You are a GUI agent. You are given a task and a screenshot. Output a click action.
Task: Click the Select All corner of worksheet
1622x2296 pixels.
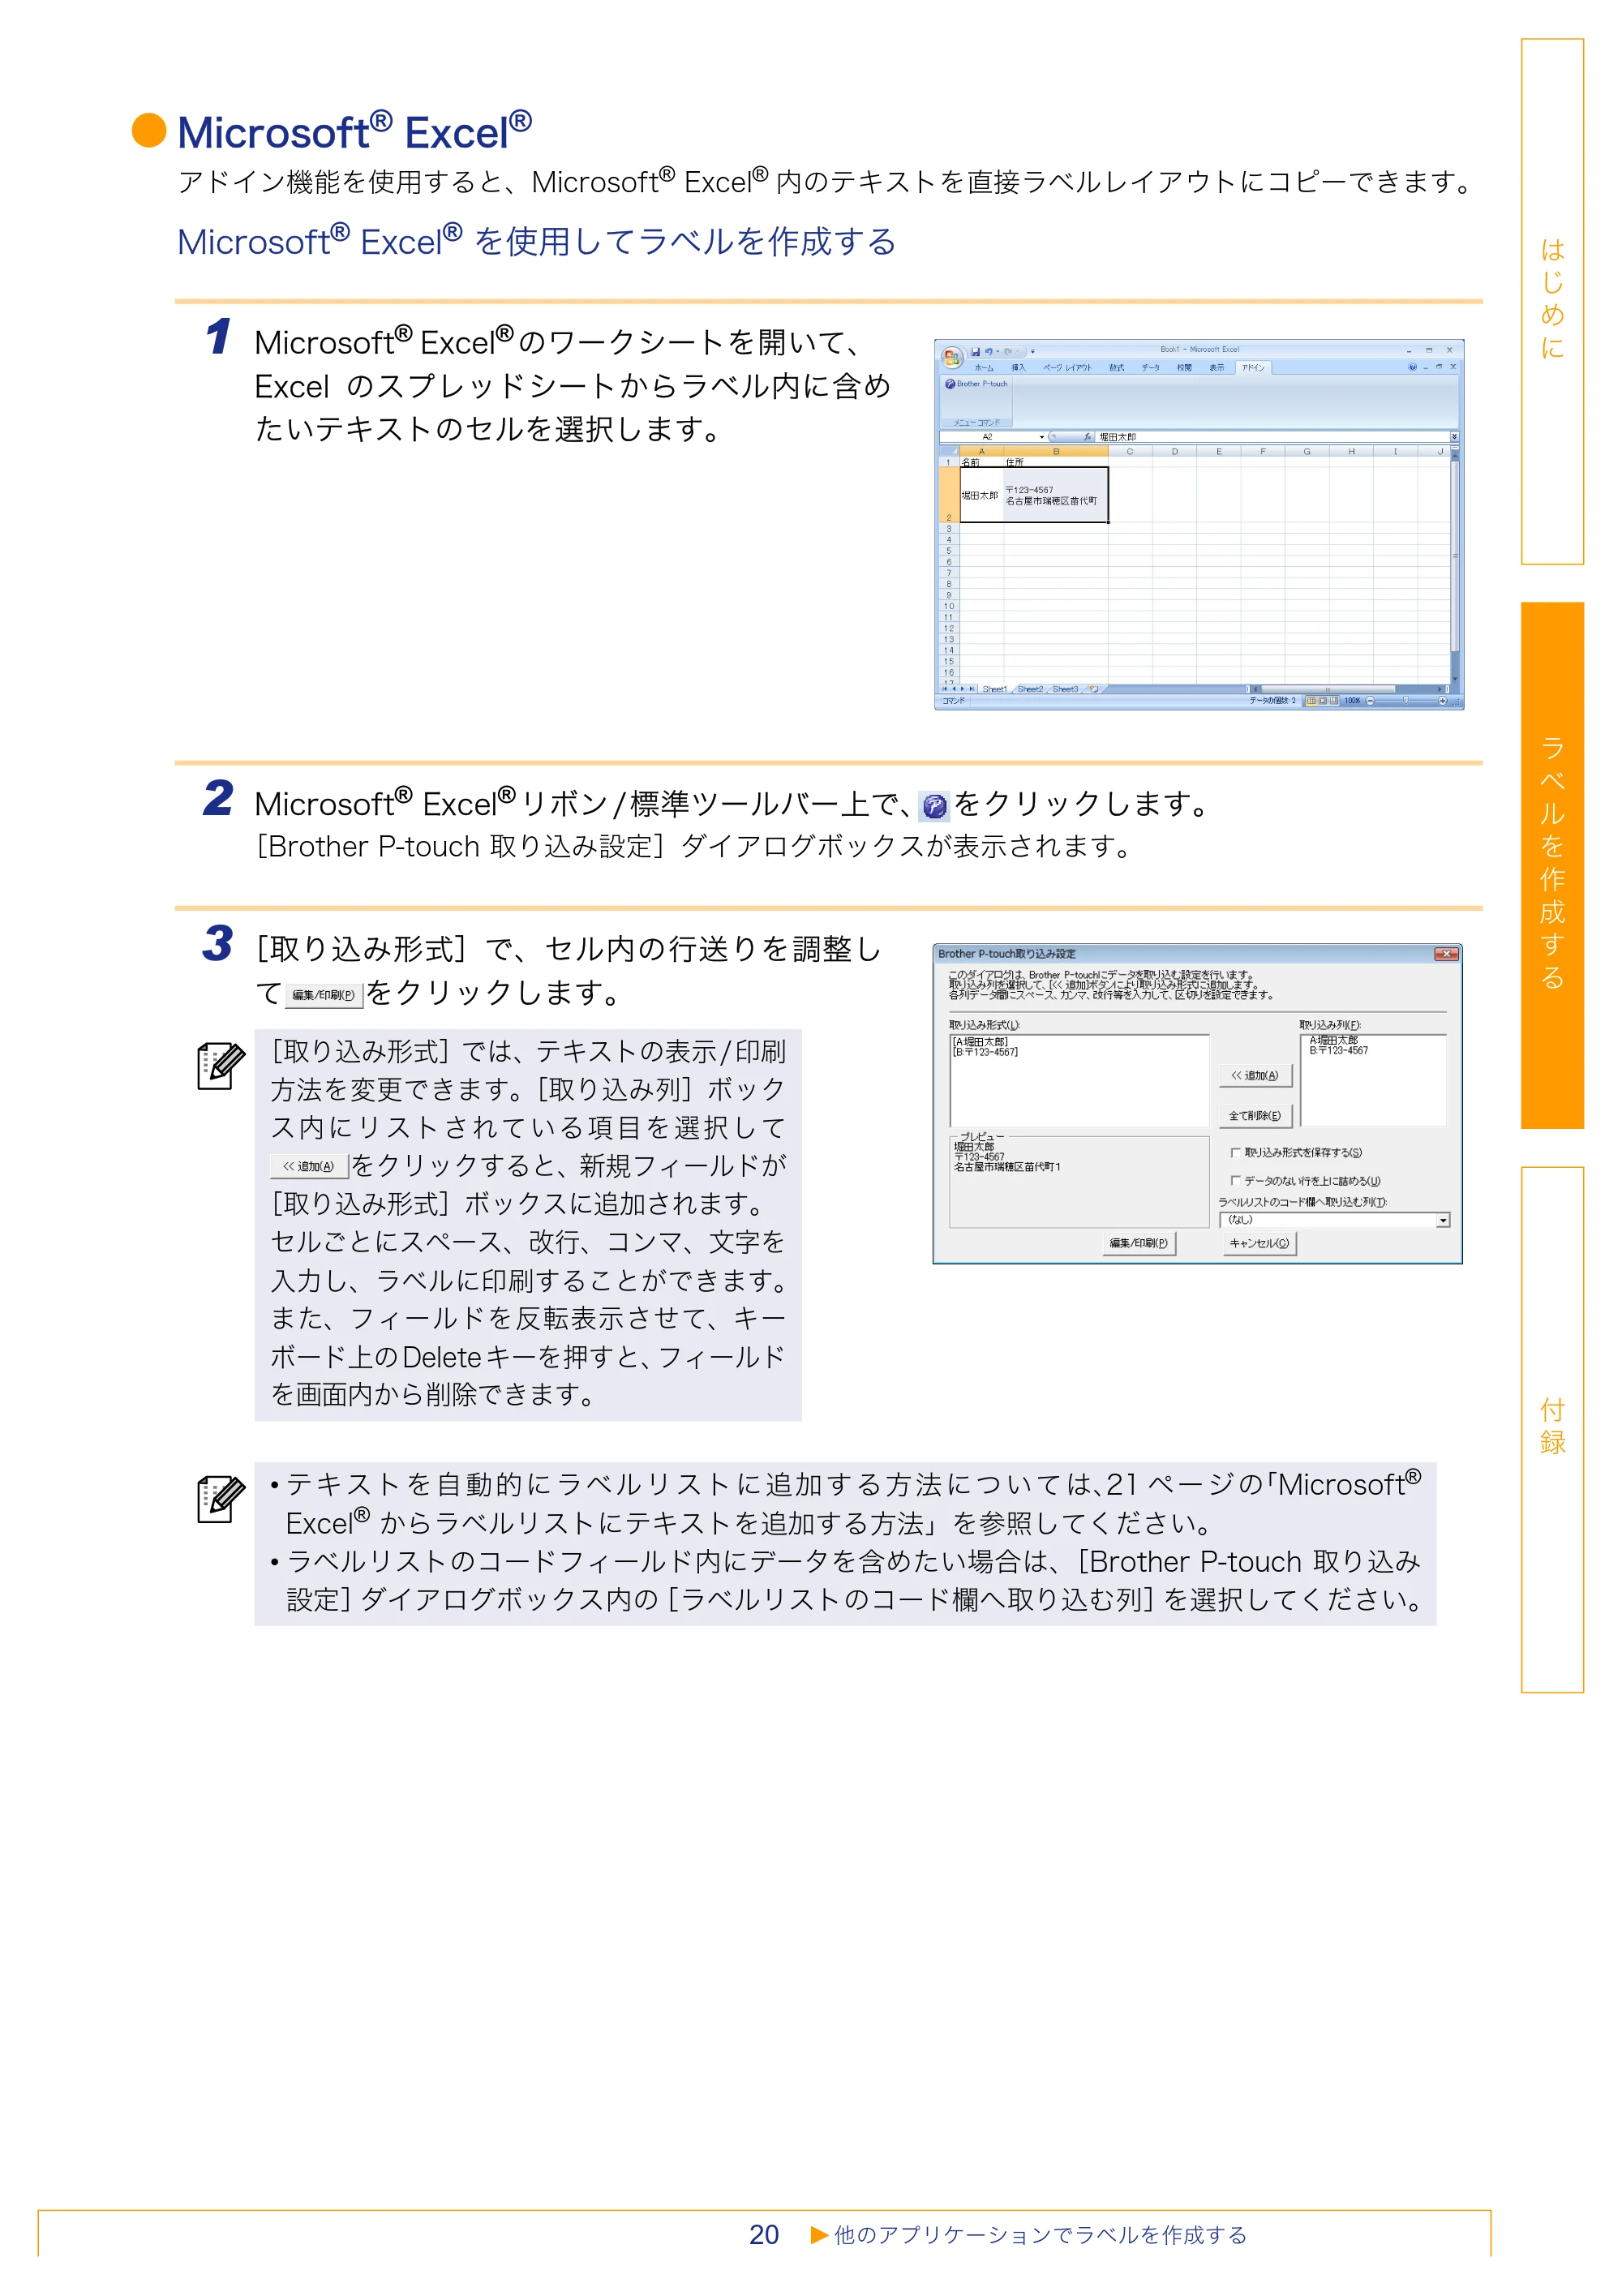point(949,451)
